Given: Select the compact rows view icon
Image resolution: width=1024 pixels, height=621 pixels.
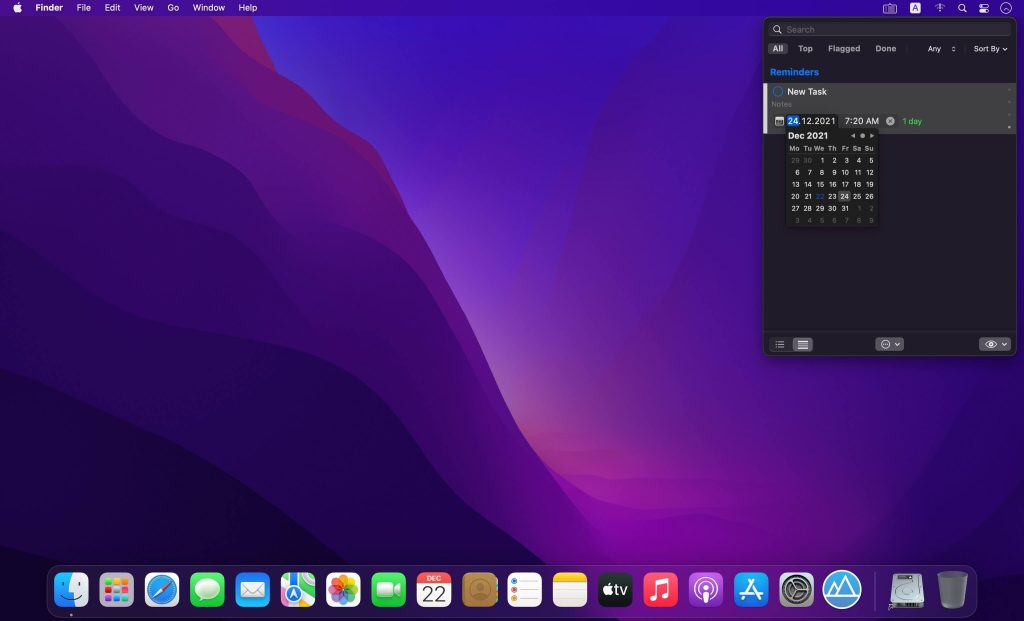Looking at the screenshot, I should (802, 344).
